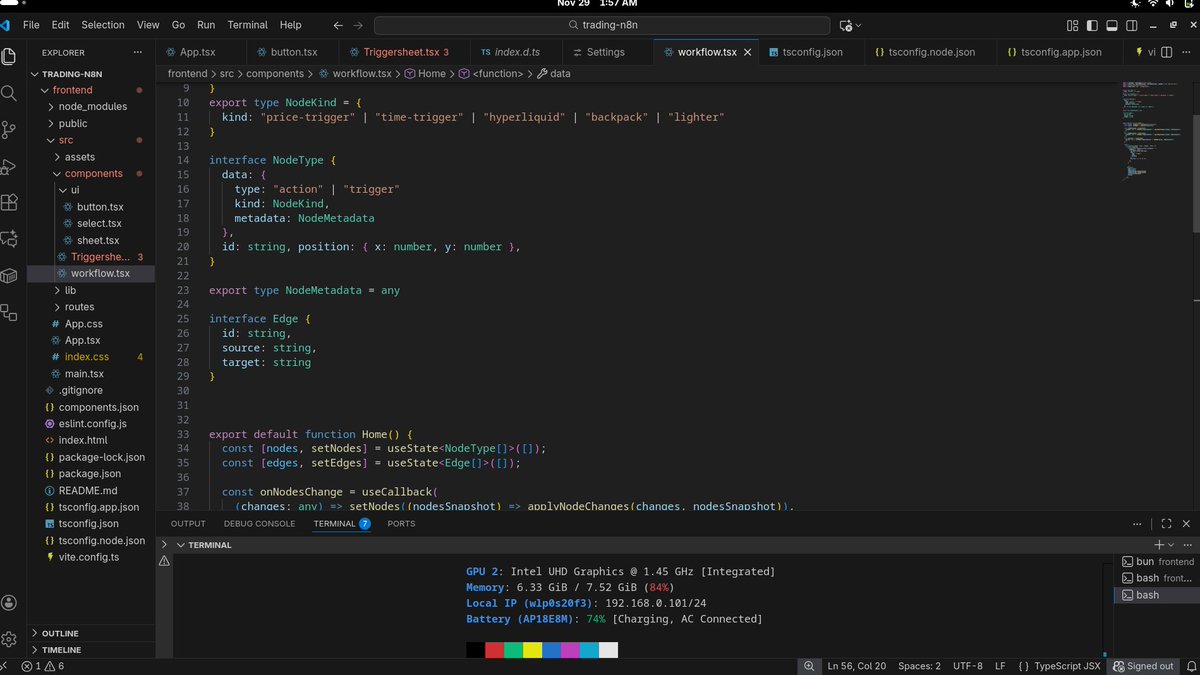Click the trading-n8n command center search box
Image resolution: width=1200 pixels, height=675 pixels.
click(602, 25)
